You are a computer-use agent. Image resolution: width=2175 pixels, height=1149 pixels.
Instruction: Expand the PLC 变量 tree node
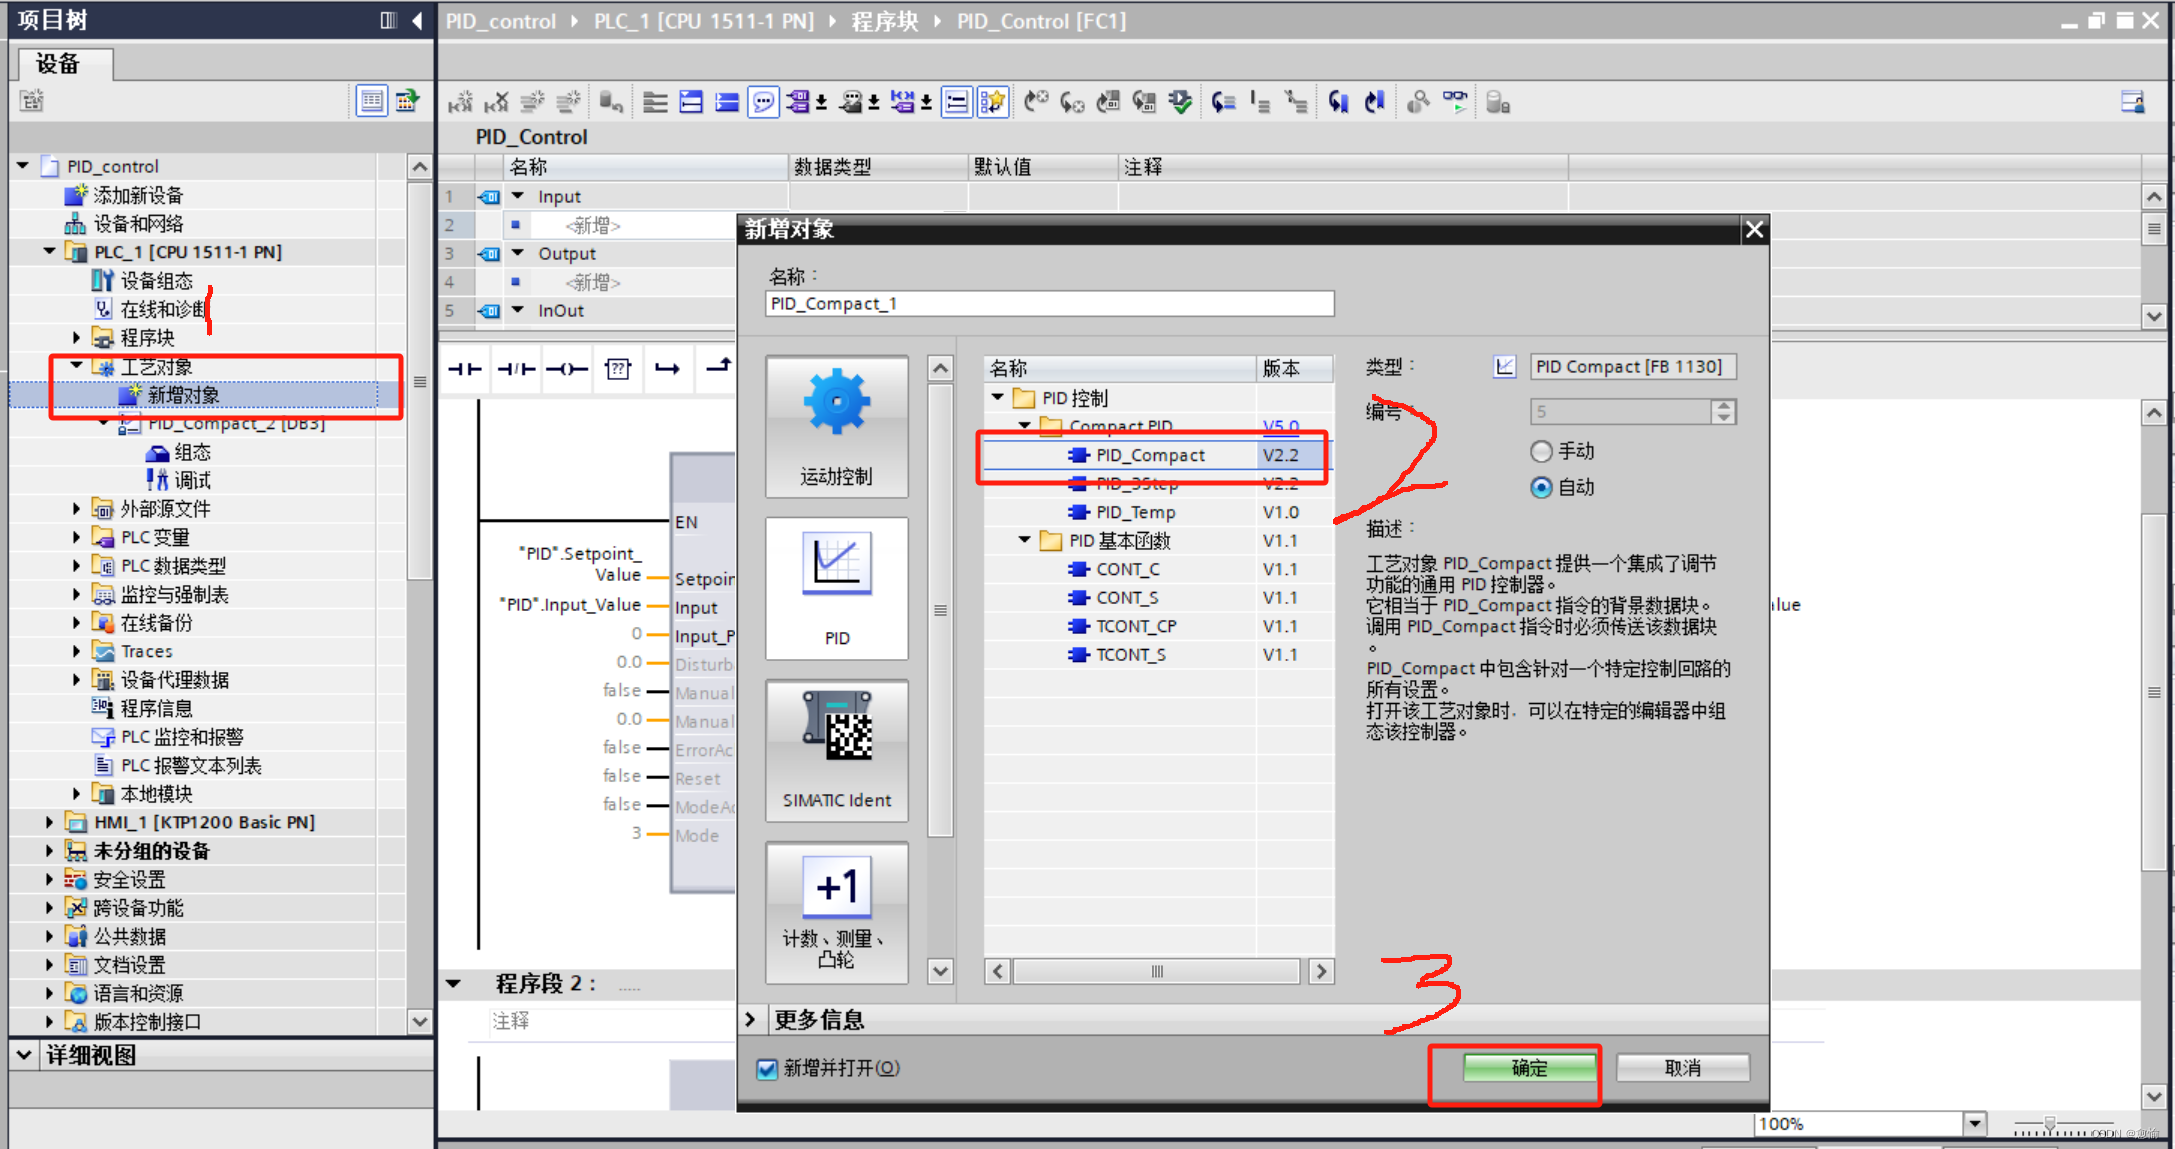coord(76,537)
